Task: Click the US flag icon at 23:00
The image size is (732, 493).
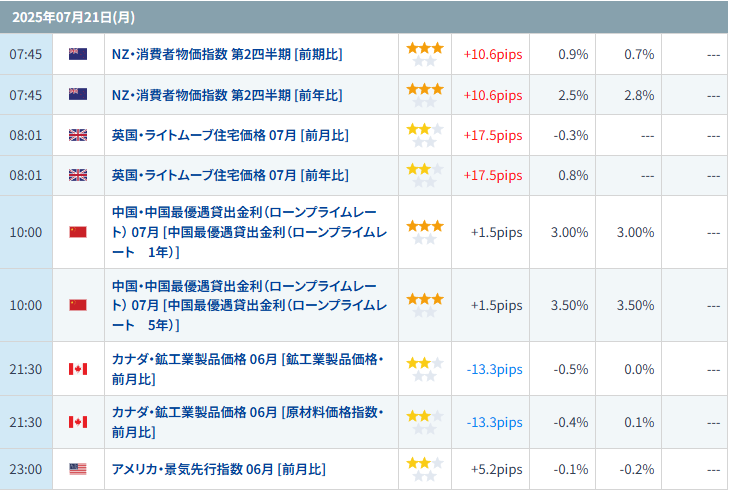Action: pos(77,469)
